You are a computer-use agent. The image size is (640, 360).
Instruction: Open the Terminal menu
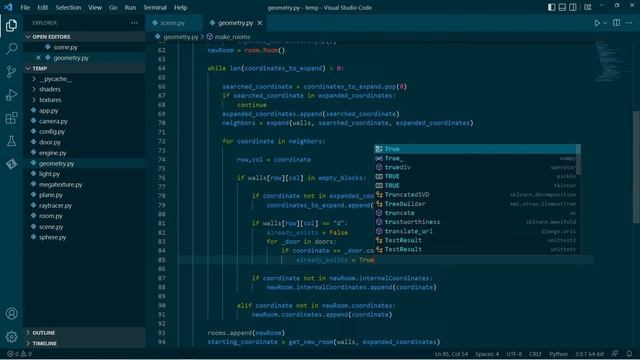click(155, 7)
